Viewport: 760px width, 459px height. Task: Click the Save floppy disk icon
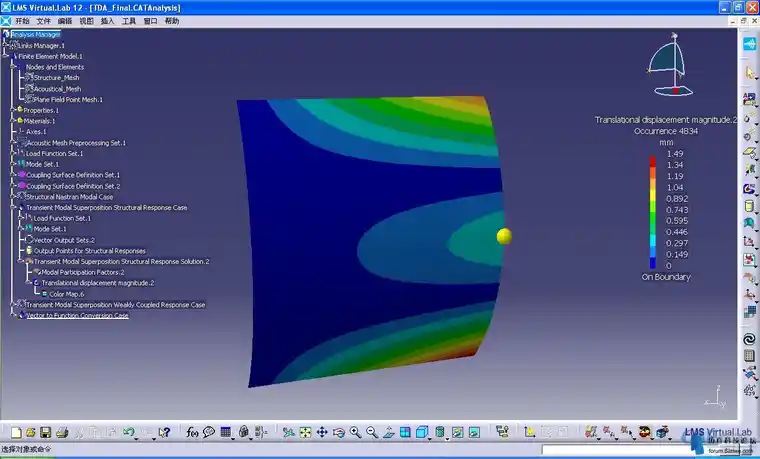(46, 432)
